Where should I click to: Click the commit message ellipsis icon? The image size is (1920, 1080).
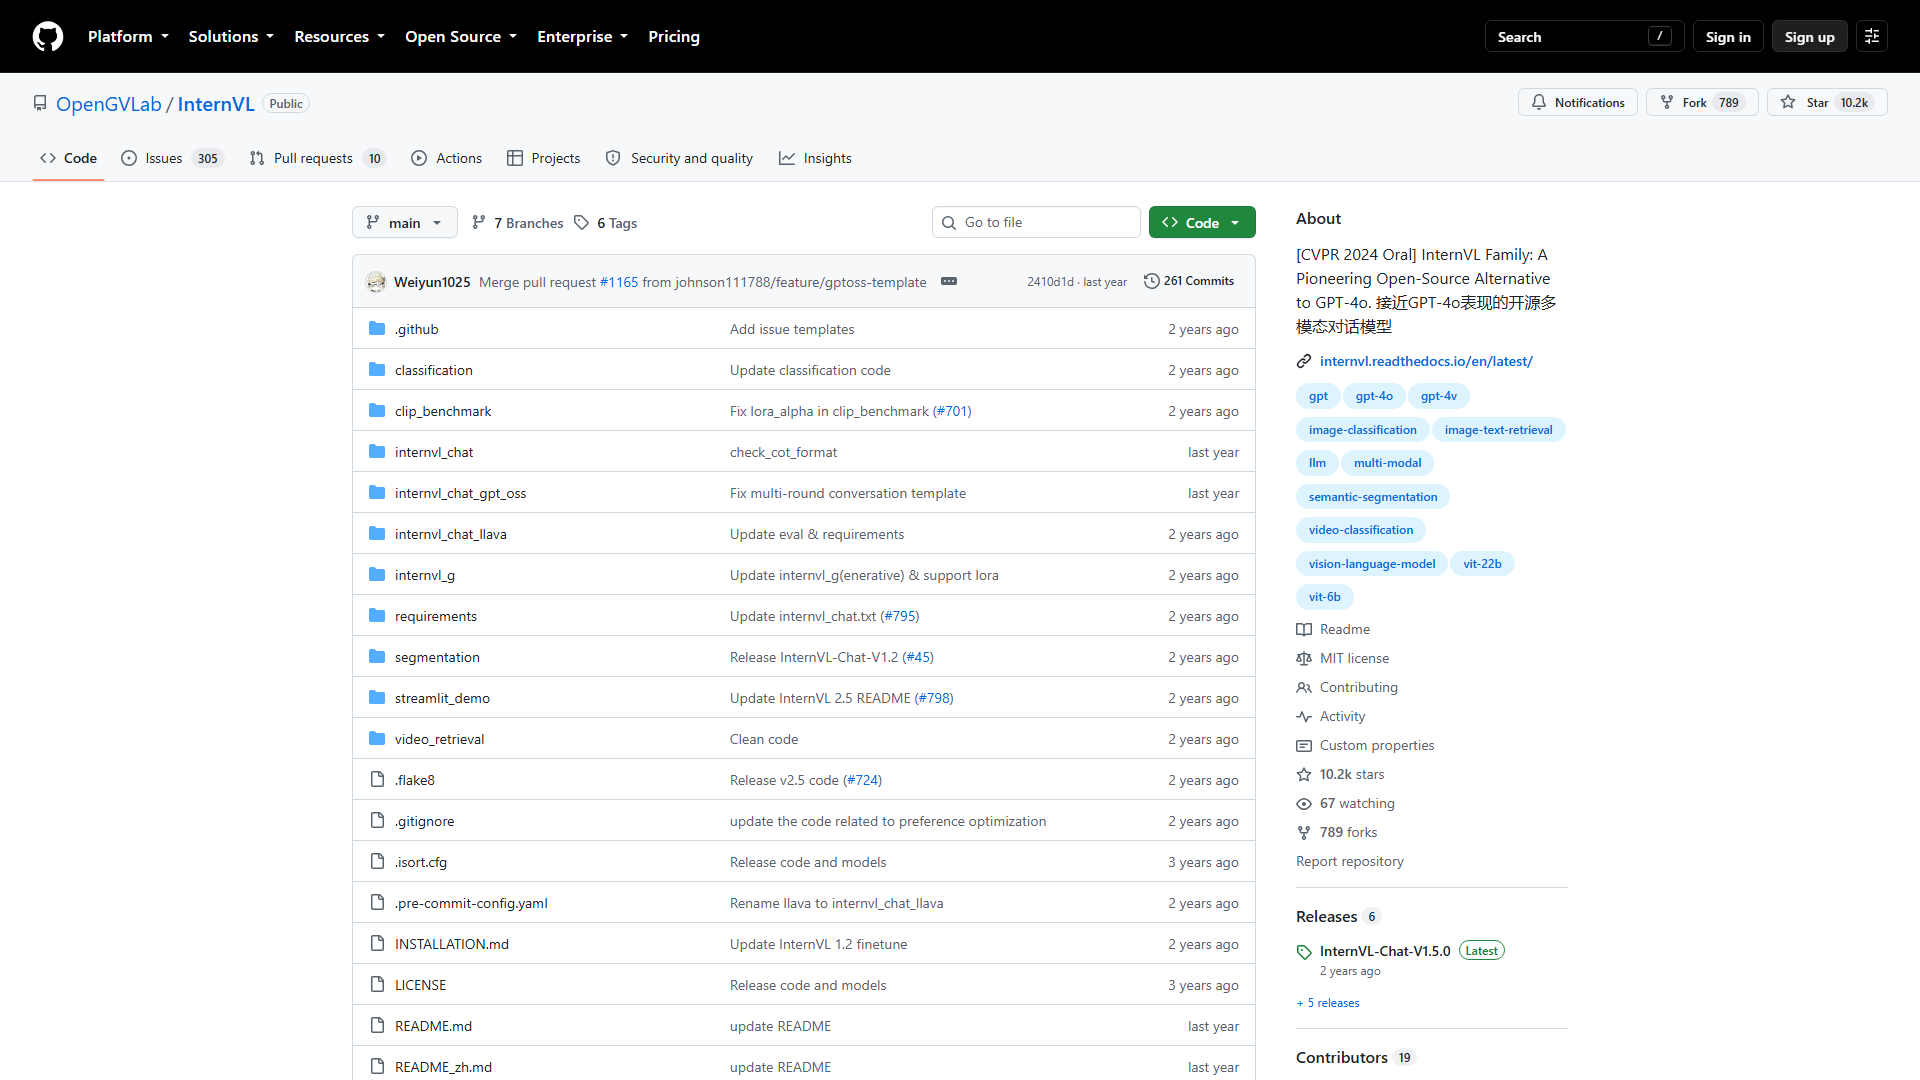(949, 281)
